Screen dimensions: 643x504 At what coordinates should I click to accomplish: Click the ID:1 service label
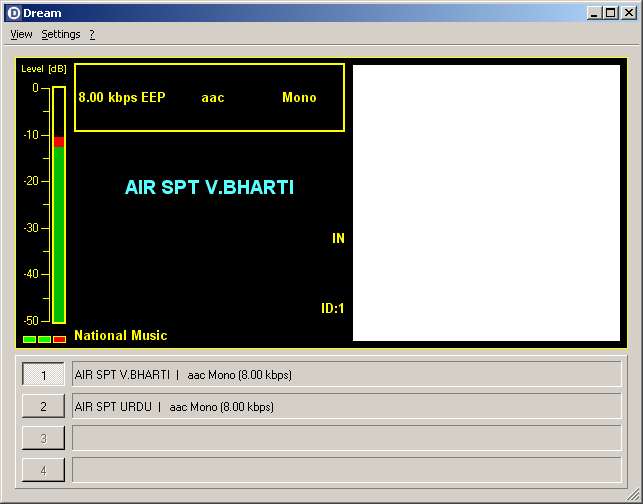point(333,308)
